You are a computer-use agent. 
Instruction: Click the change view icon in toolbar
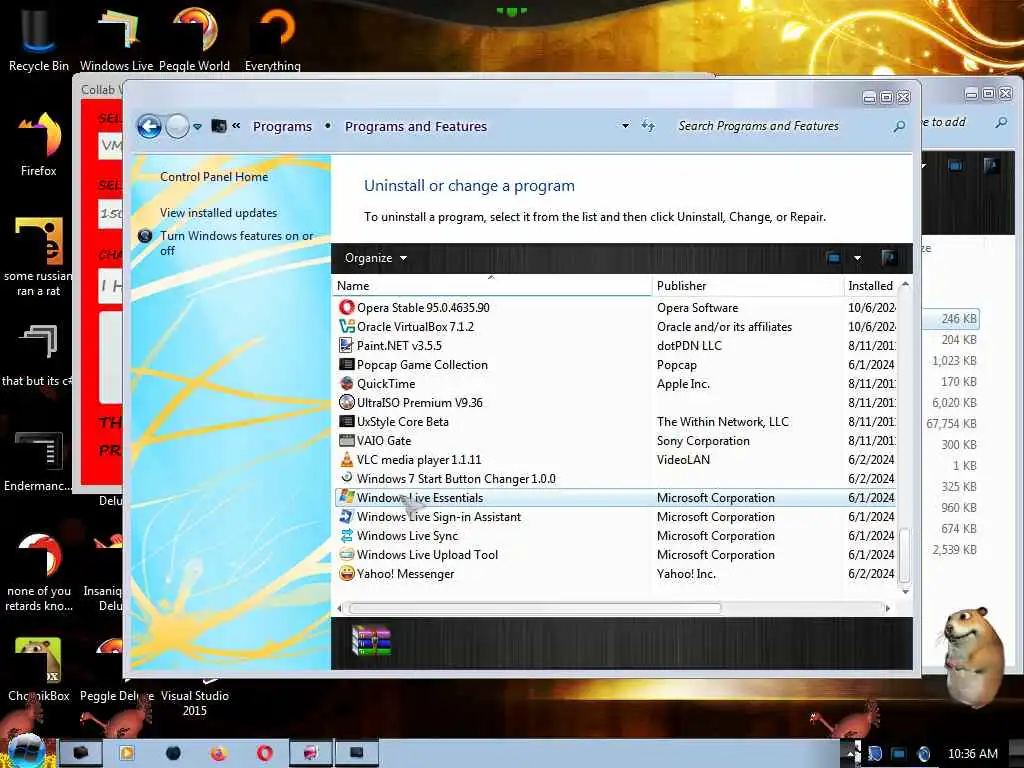pos(833,258)
